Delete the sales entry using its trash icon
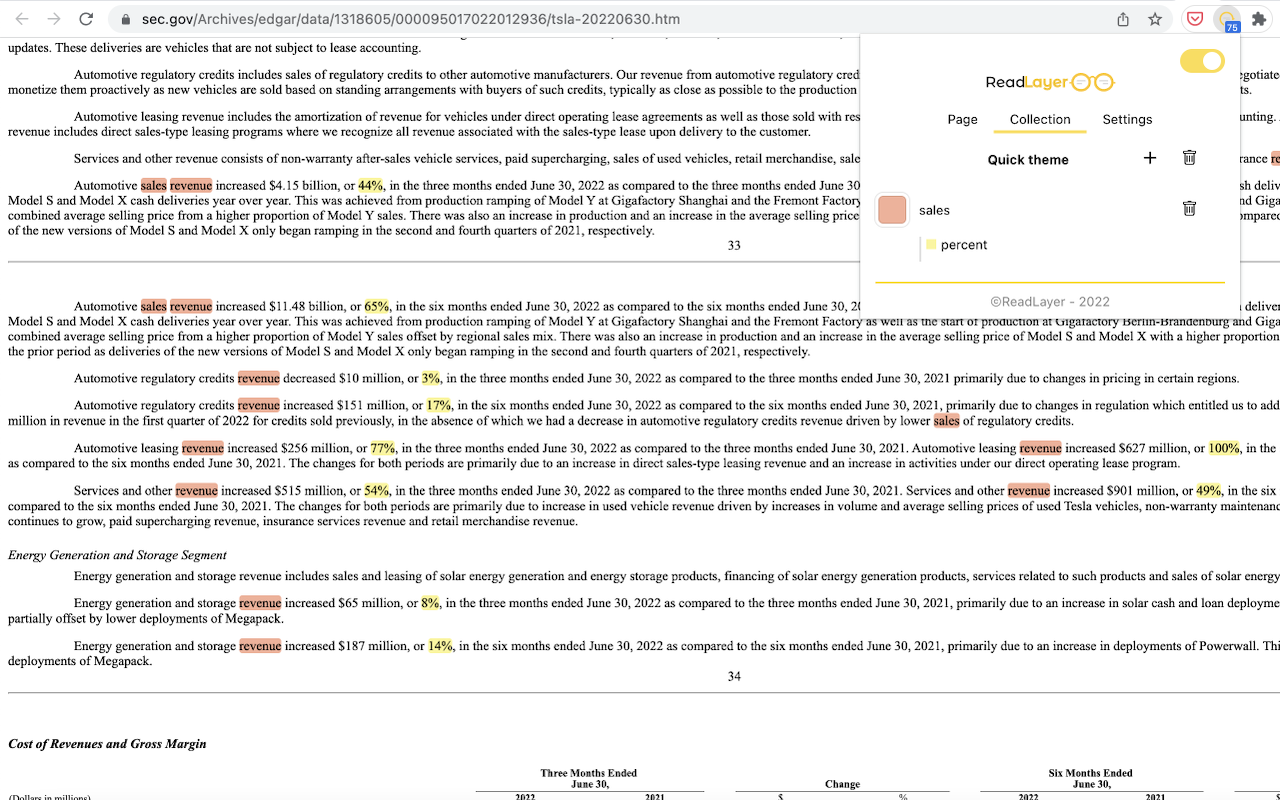The height and width of the screenshot is (800, 1280). coord(1189,209)
